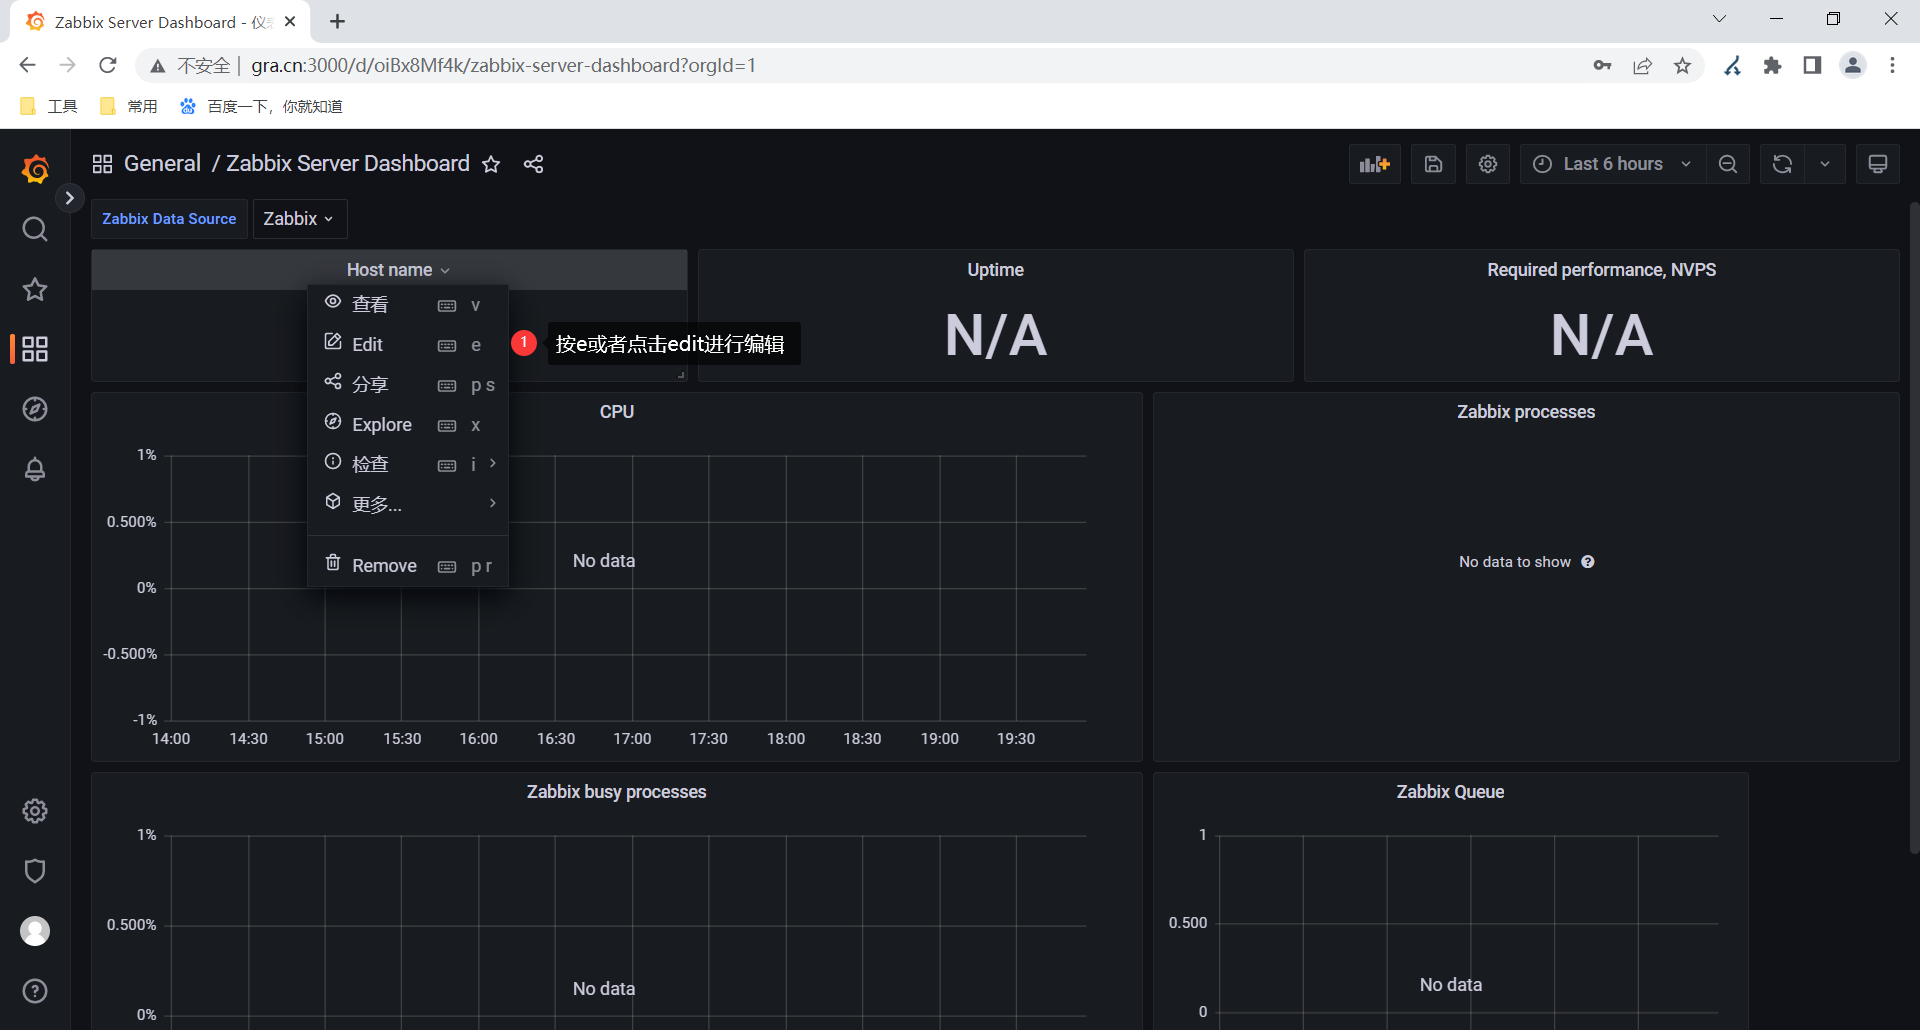The image size is (1920, 1030).
Task: Click the CPU panel title
Action: pos(617,412)
